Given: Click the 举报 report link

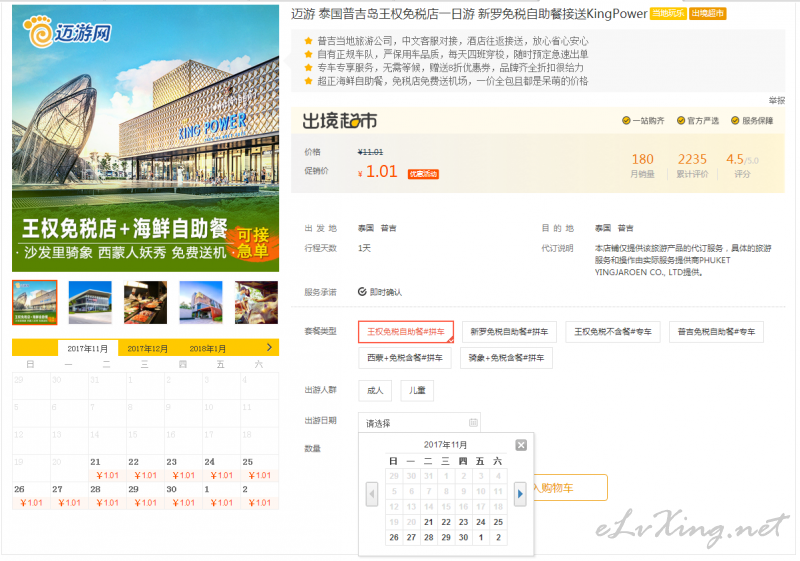Looking at the screenshot, I should [x=777, y=100].
